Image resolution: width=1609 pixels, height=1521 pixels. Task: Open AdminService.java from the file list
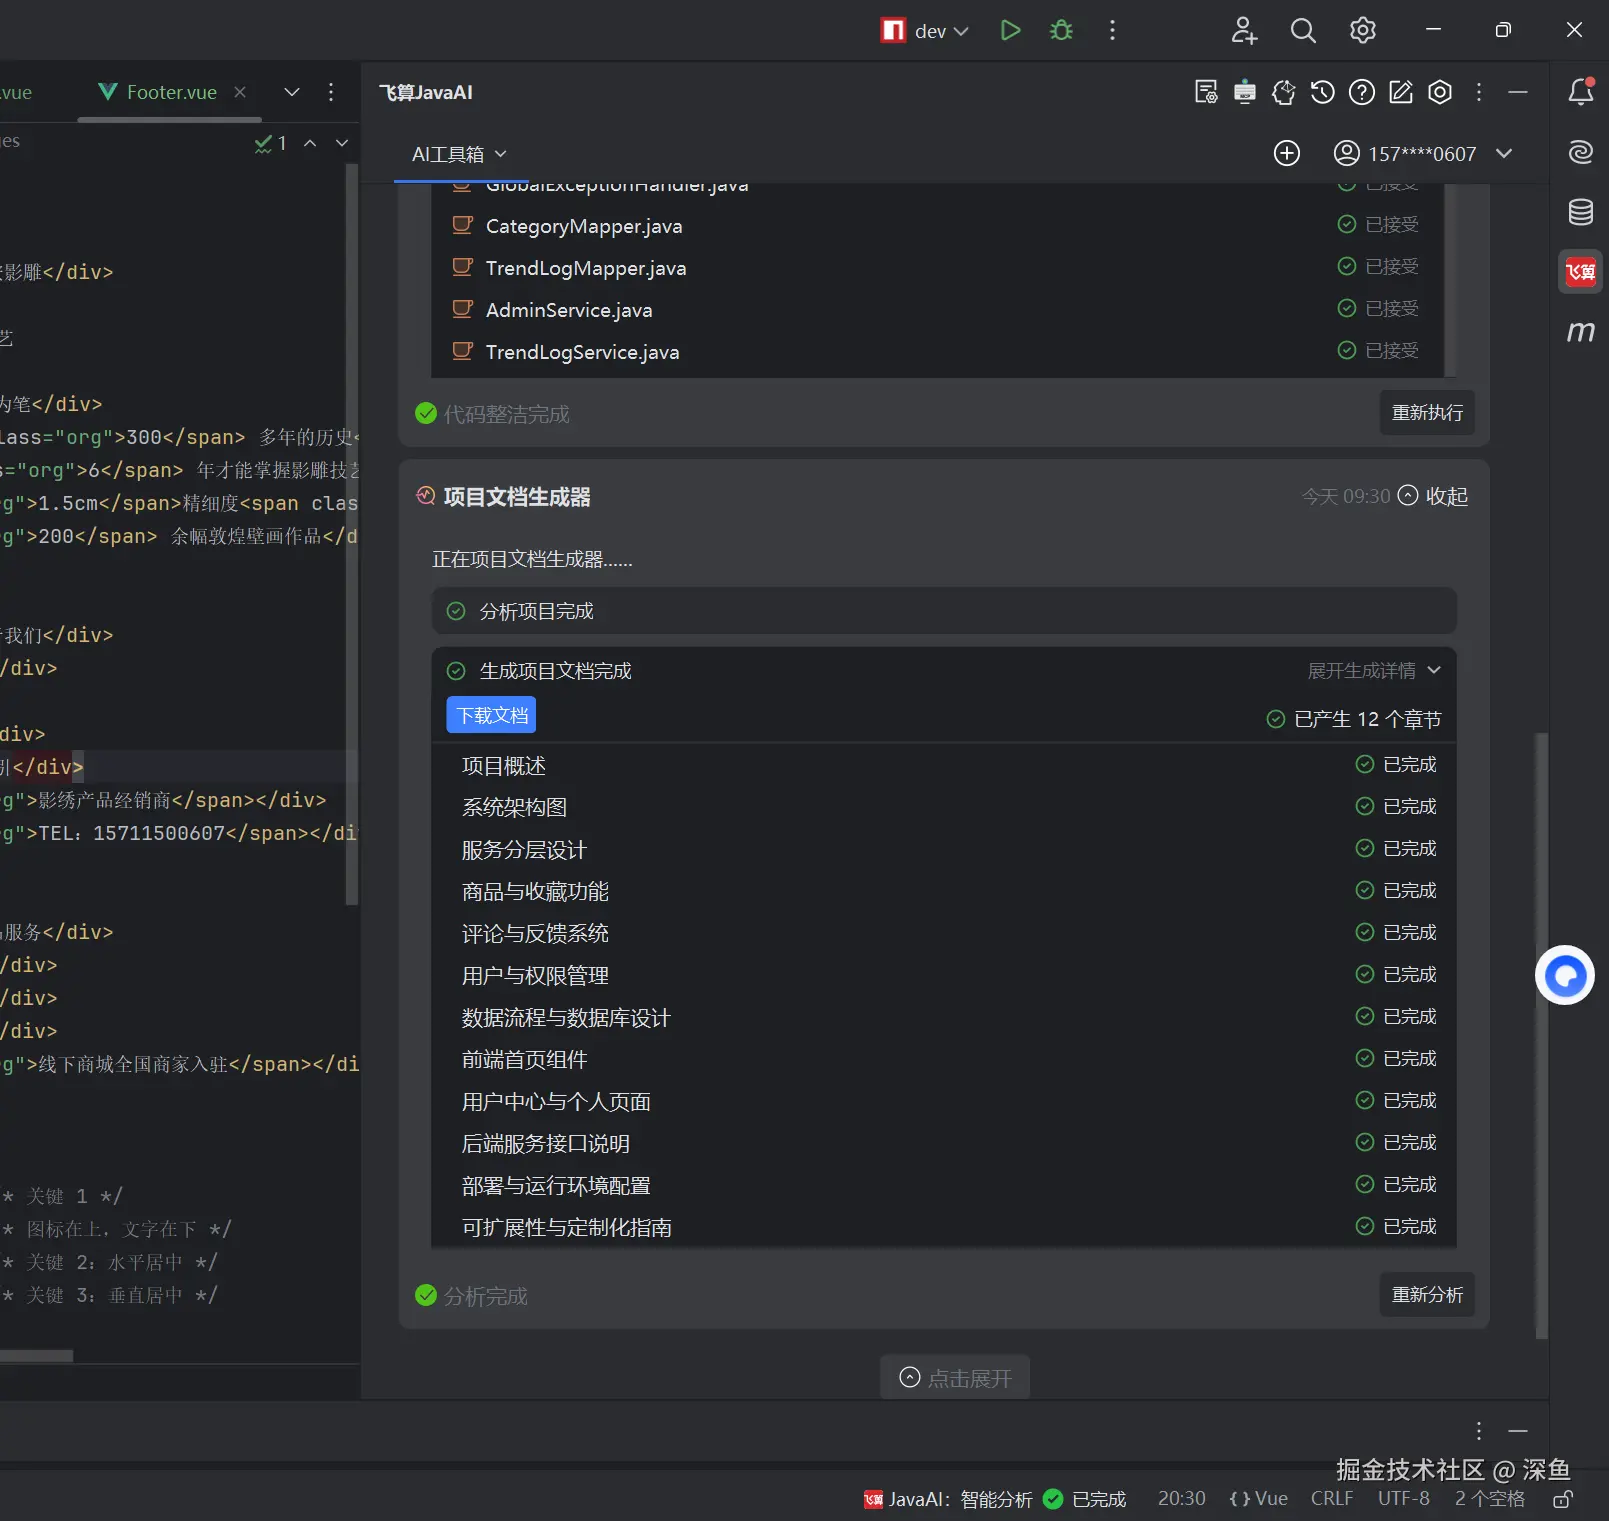[x=569, y=310]
